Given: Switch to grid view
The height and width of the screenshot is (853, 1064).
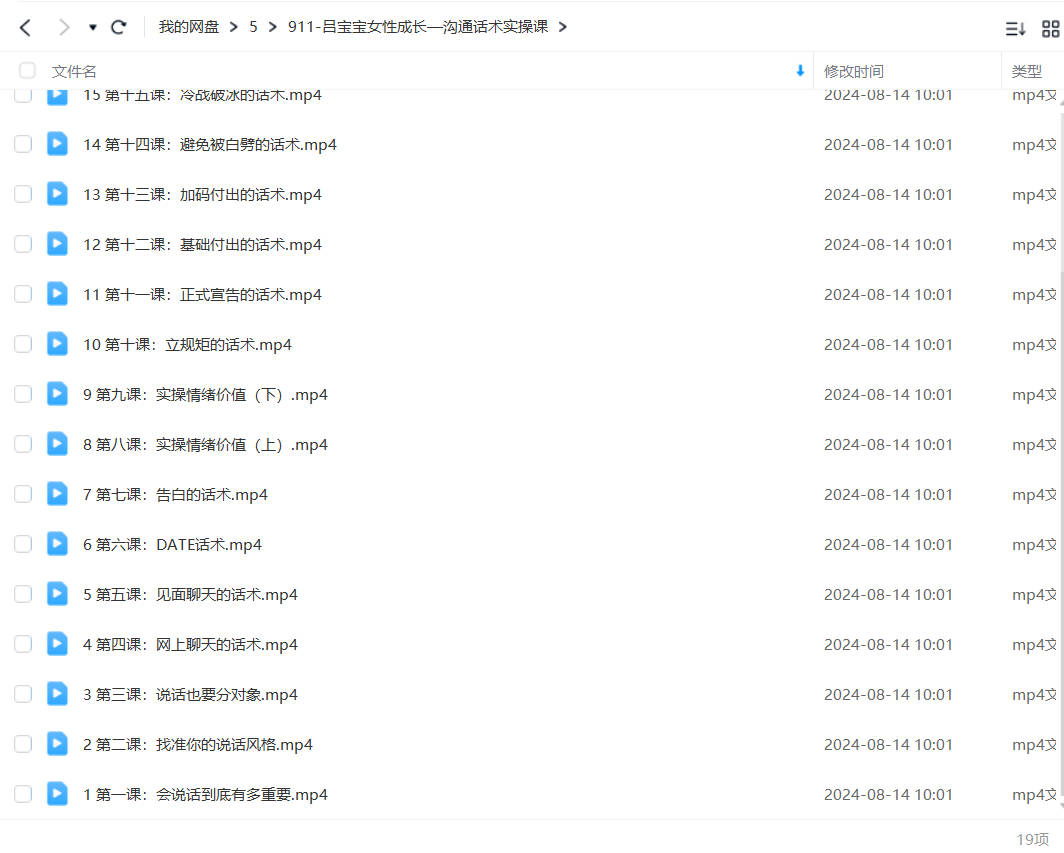Looking at the screenshot, I should [x=1050, y=29].
